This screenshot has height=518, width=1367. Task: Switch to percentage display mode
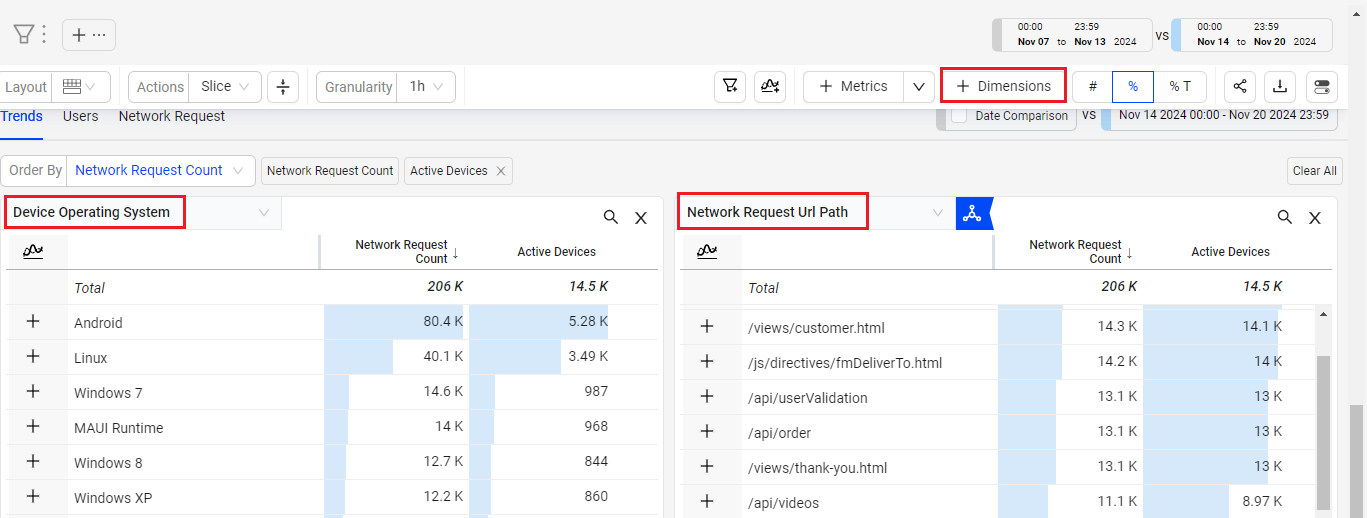[1132, 86]
